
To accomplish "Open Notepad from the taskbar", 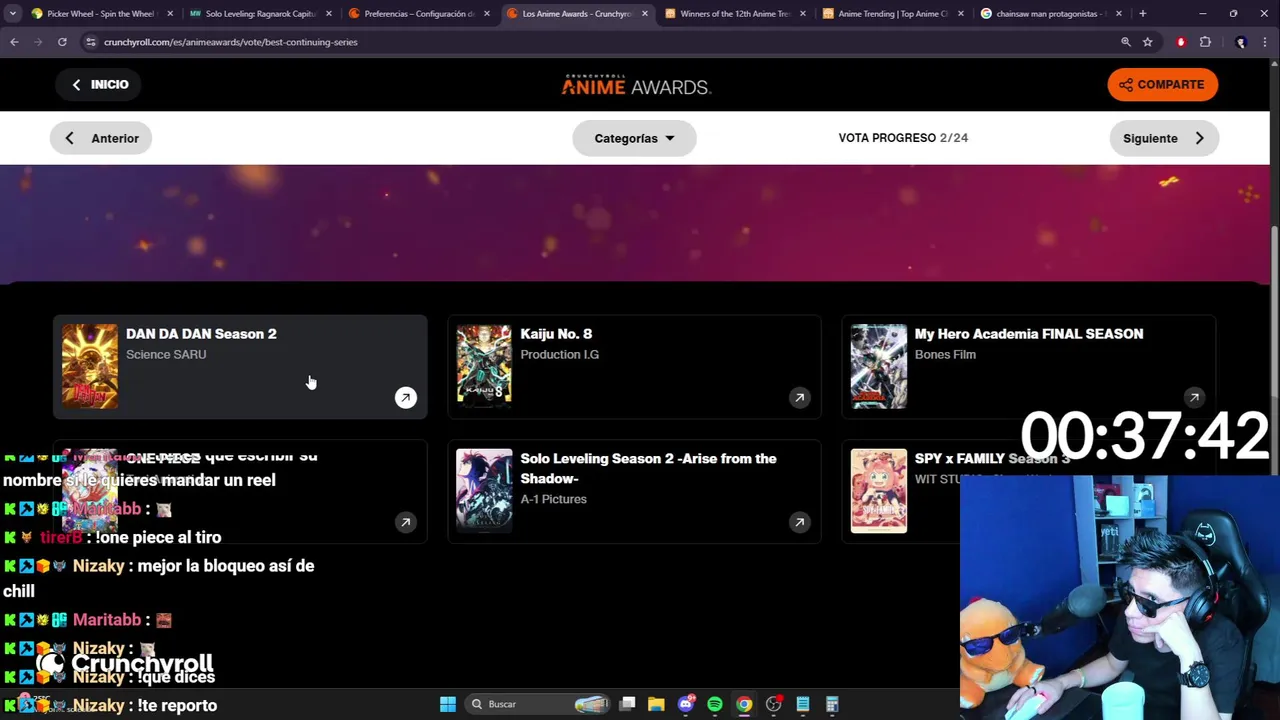I will pyautogui.click(x=803, y=704).
